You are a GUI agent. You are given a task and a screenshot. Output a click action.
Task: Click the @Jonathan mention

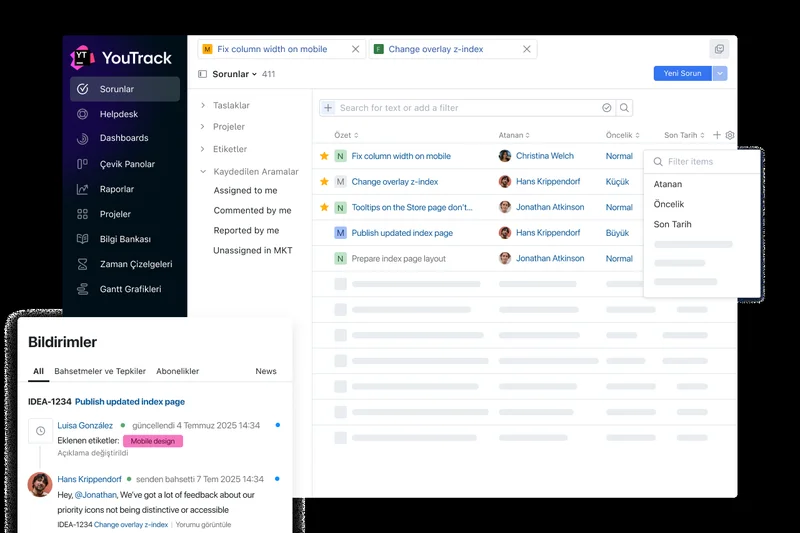[95, 495]
